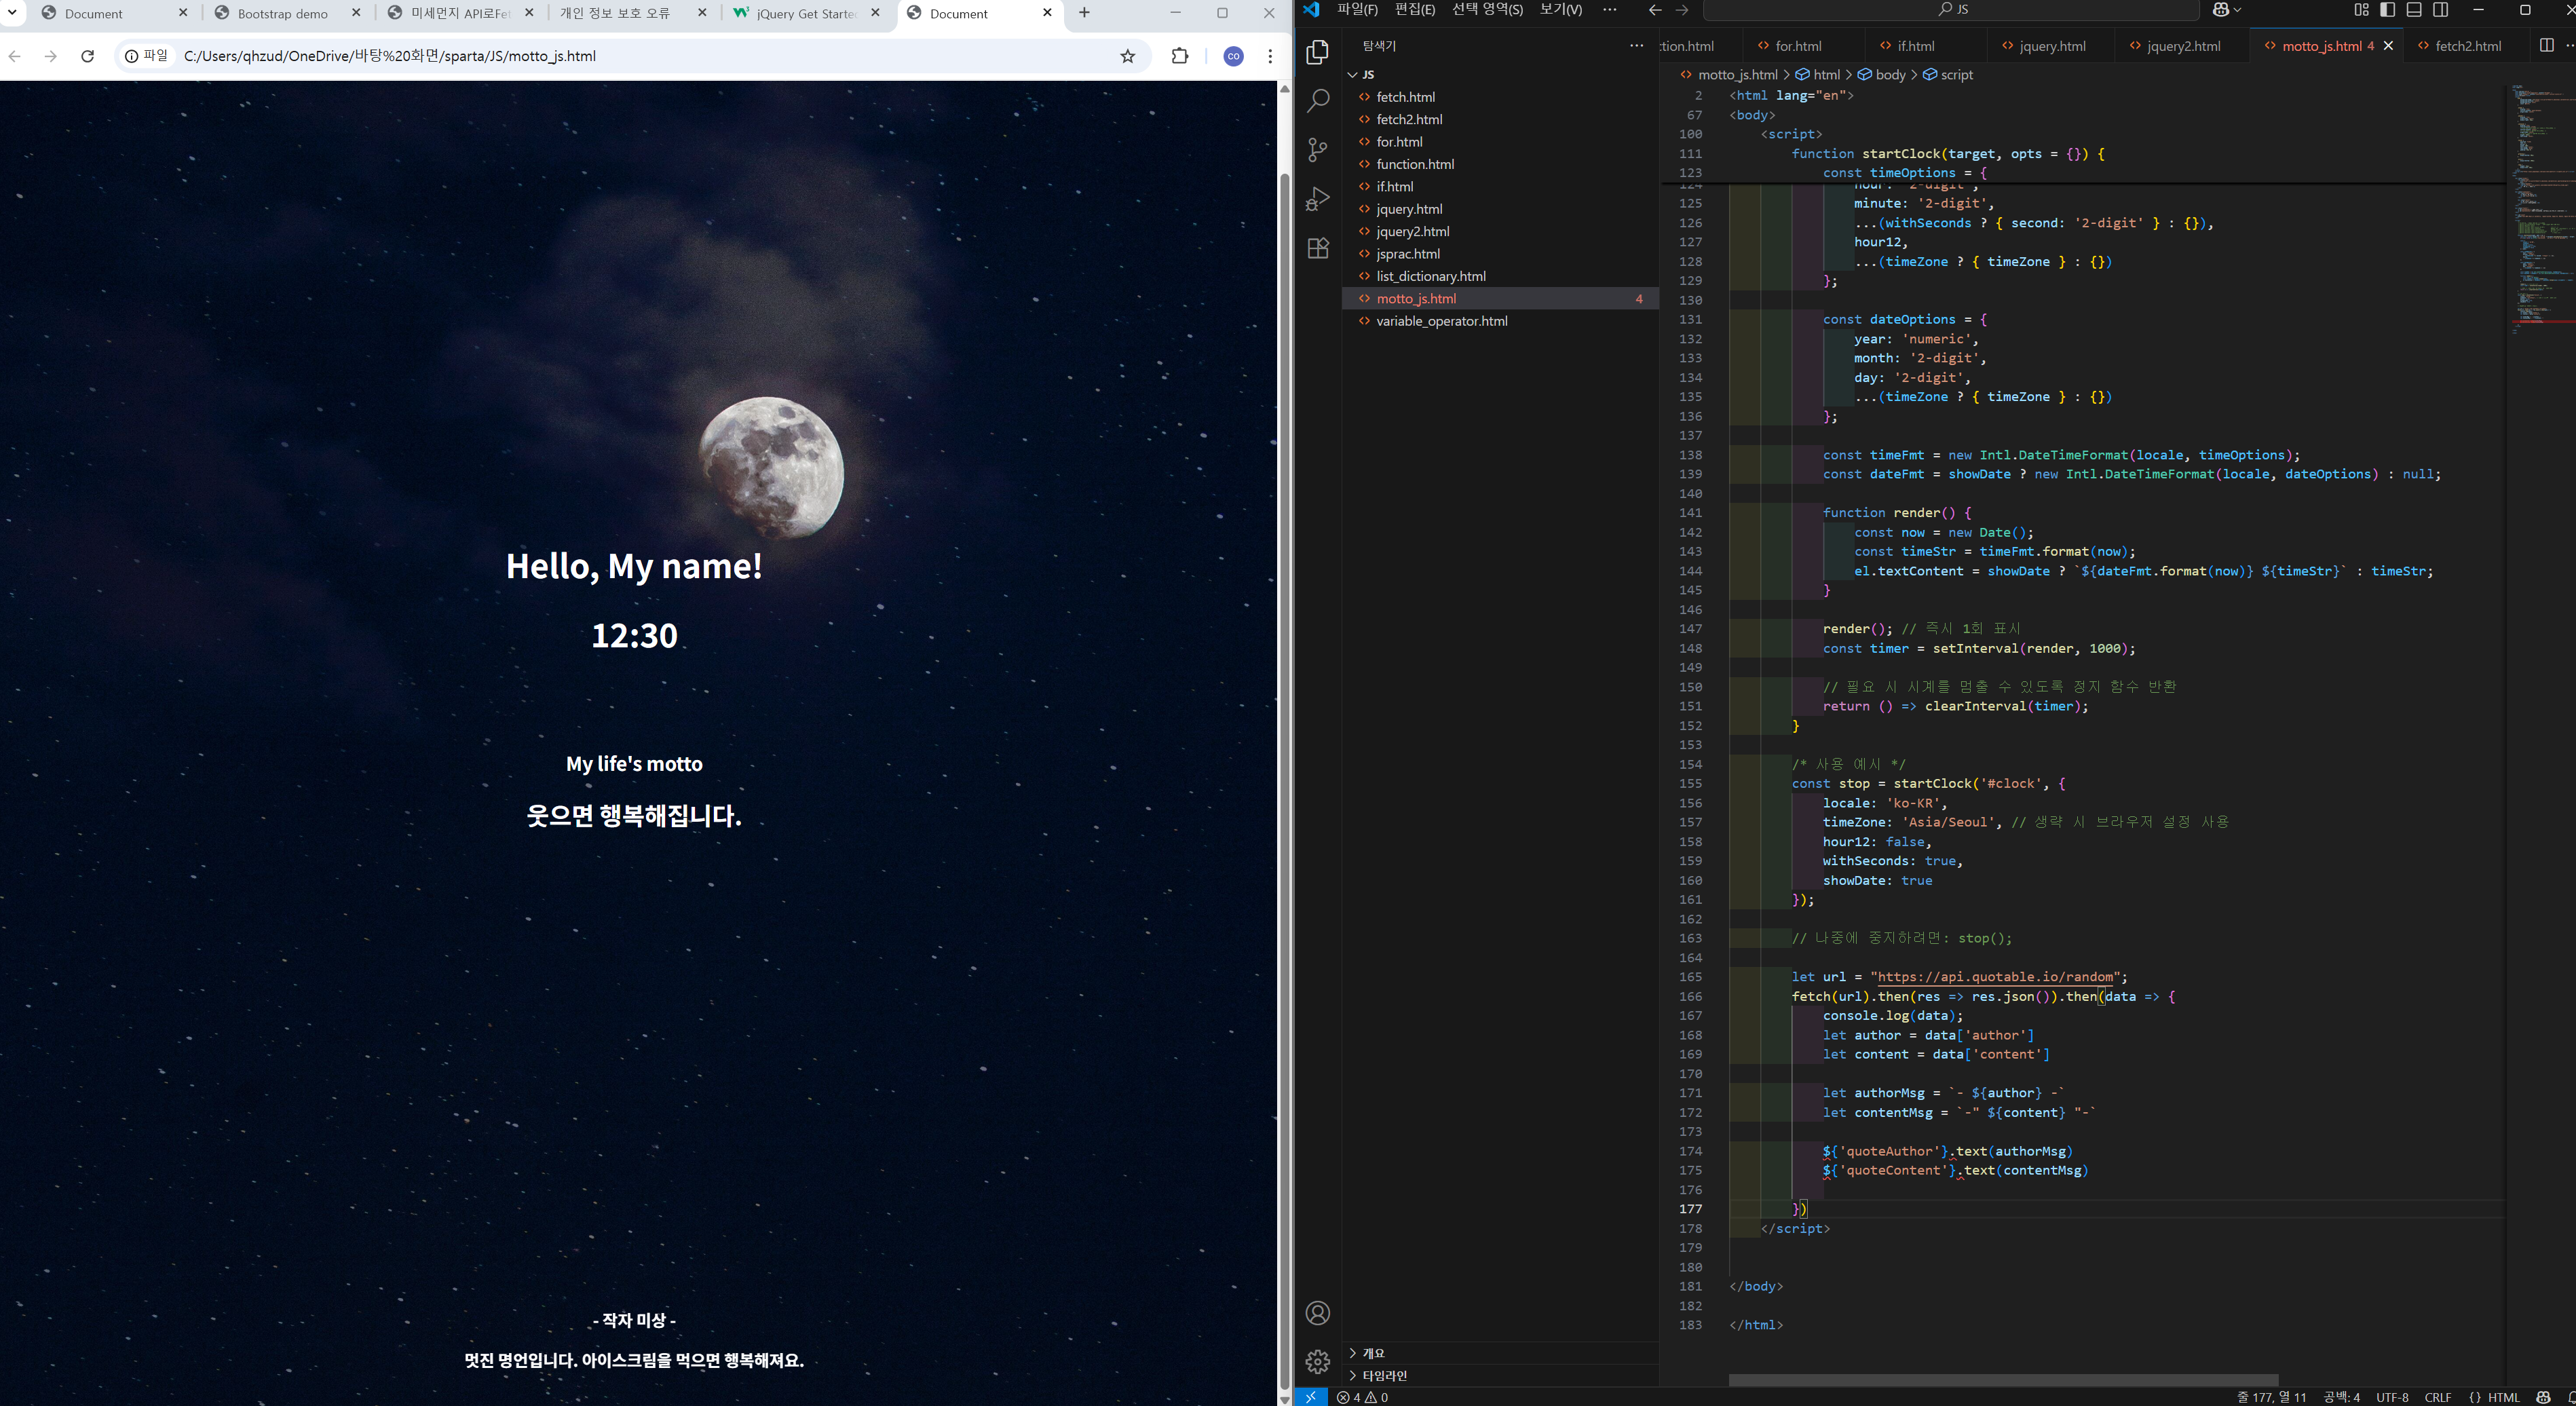Open the hidden menus overflow in VS Code menu bar

click(x=1609, y=10)
